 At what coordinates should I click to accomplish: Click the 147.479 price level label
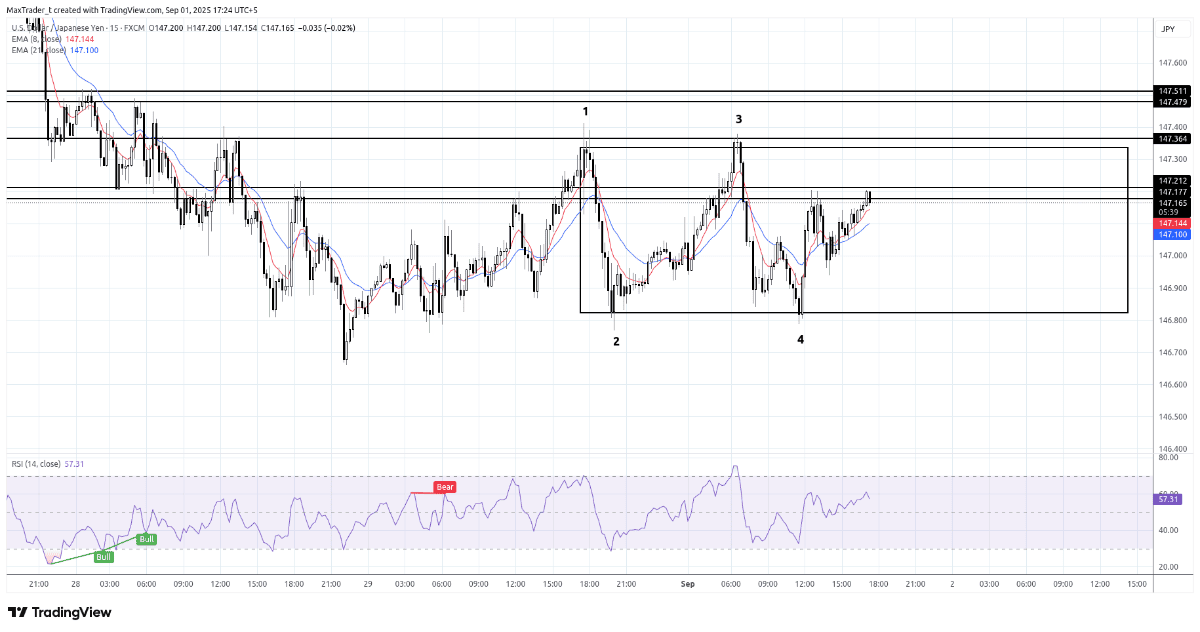pyautogui.click(x=1173, y=102)
